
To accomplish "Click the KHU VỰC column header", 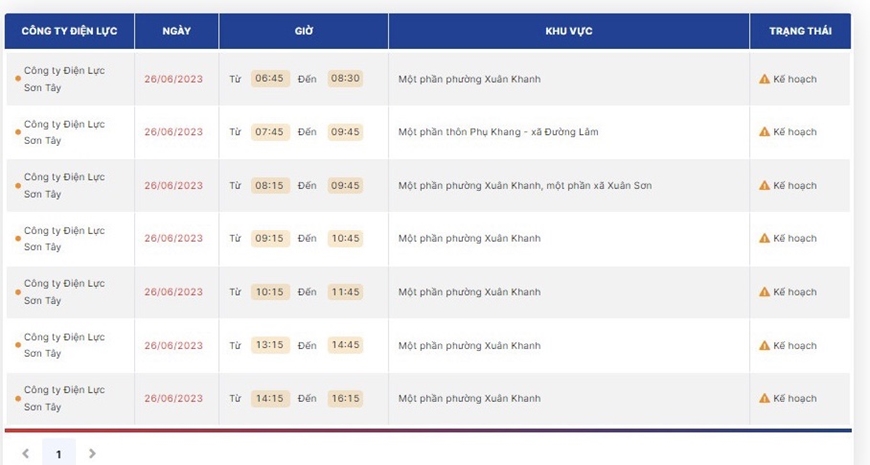I will click(x=569, y=31).
